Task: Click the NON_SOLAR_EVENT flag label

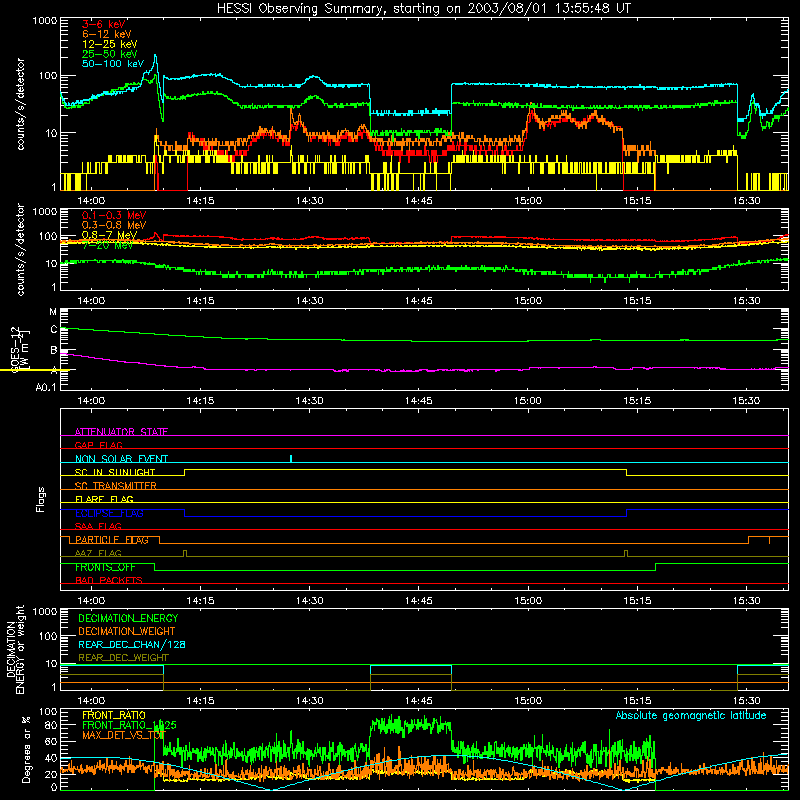Action: point(121,459)
